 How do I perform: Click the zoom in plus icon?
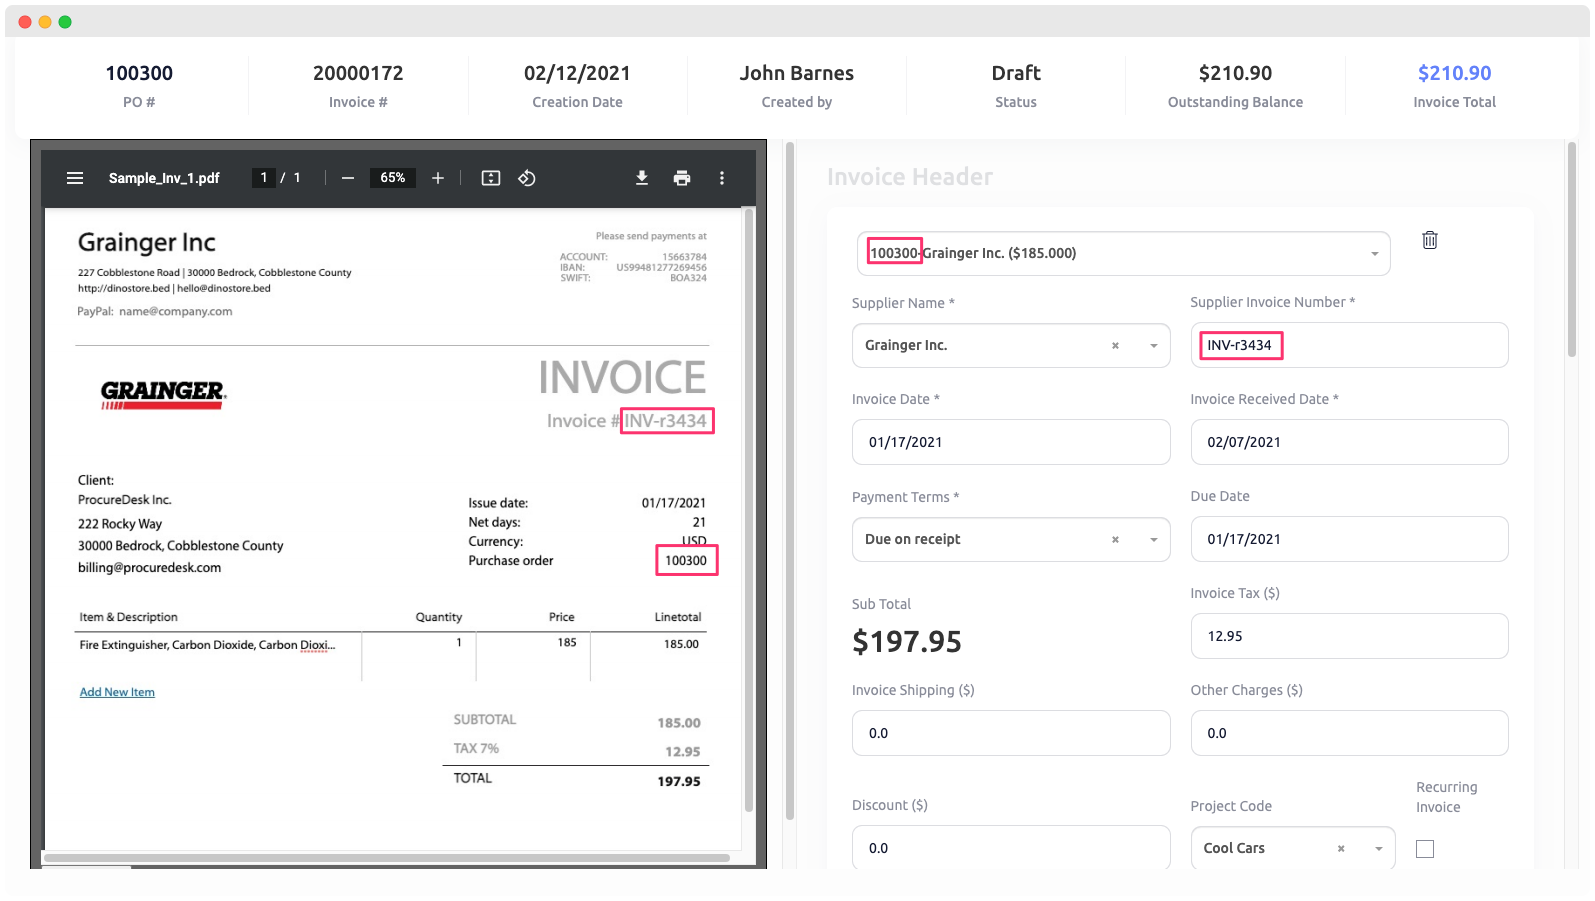tap(438, 178)
